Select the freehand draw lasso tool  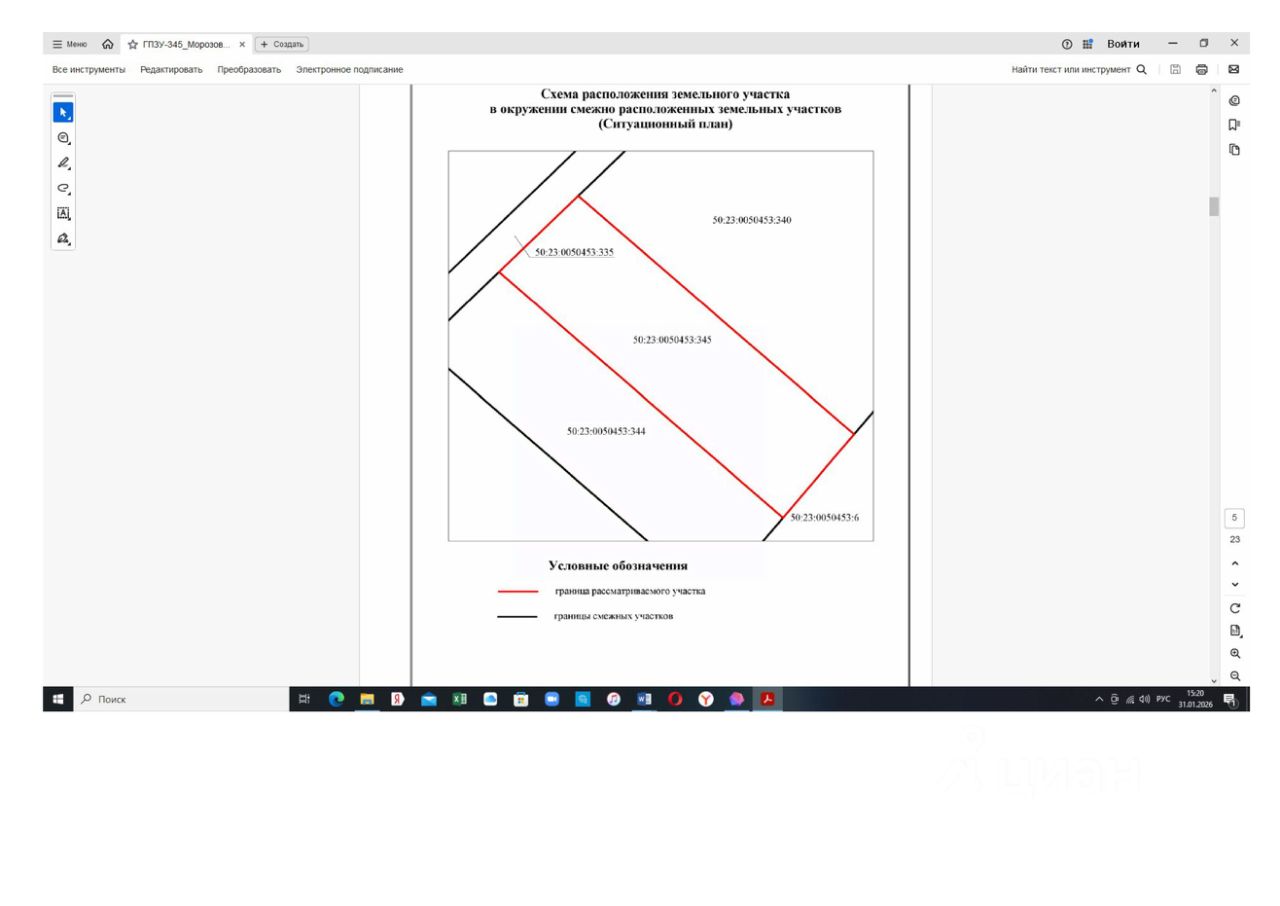63,188
